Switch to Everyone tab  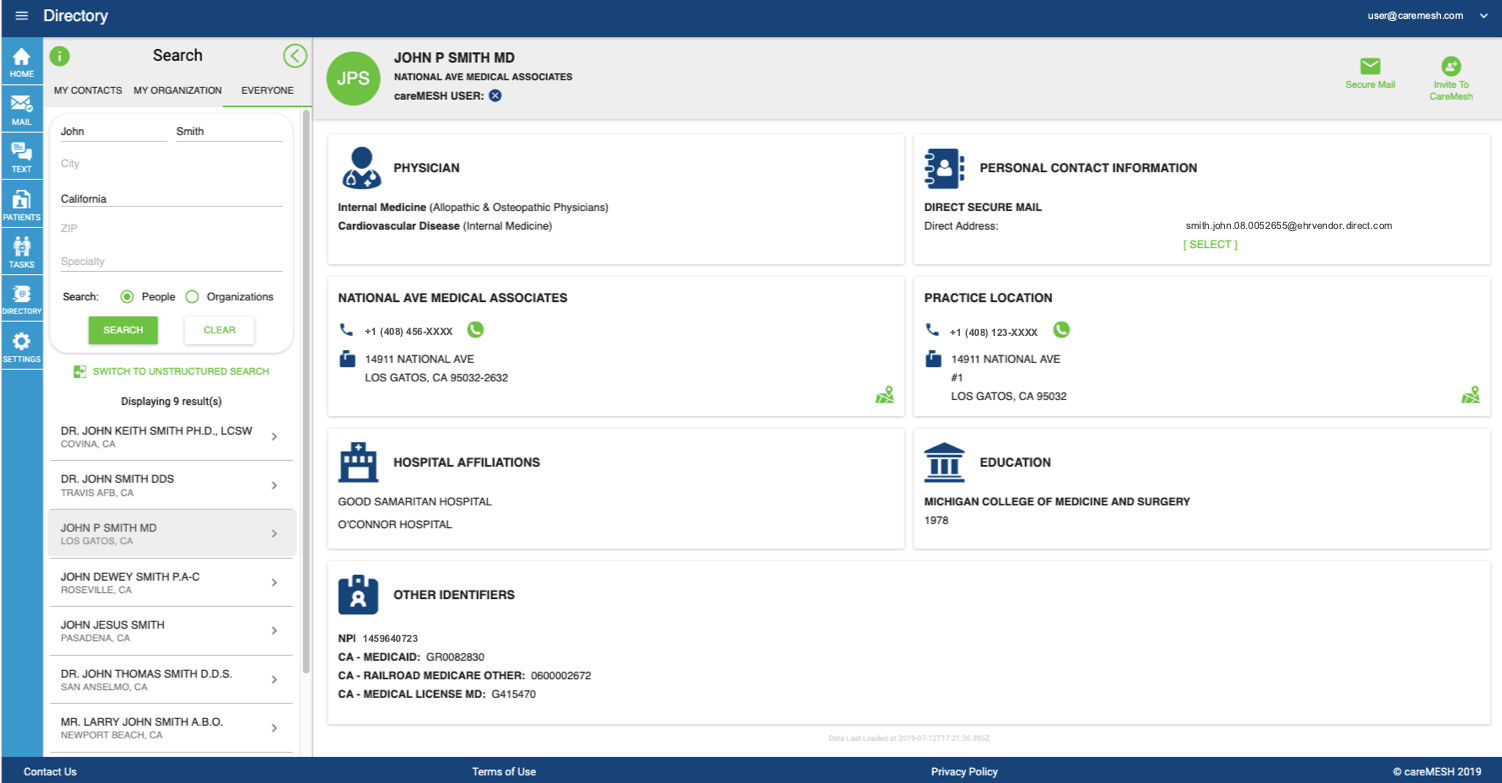pyautogui.click(x=267, y=90)
